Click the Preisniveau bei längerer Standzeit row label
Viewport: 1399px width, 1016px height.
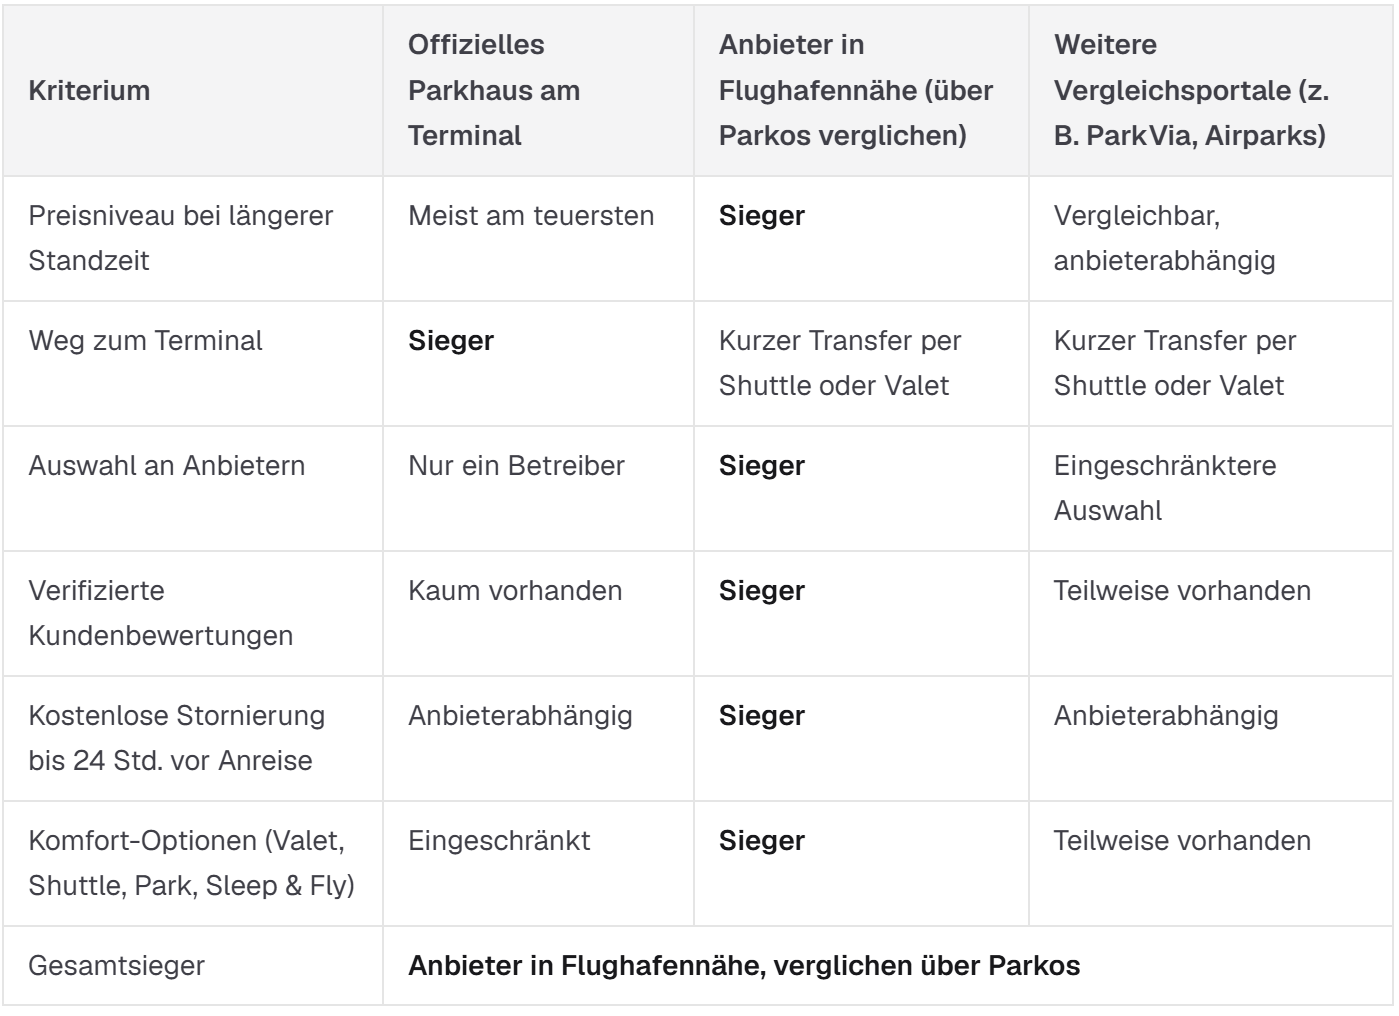click(181, 238)
